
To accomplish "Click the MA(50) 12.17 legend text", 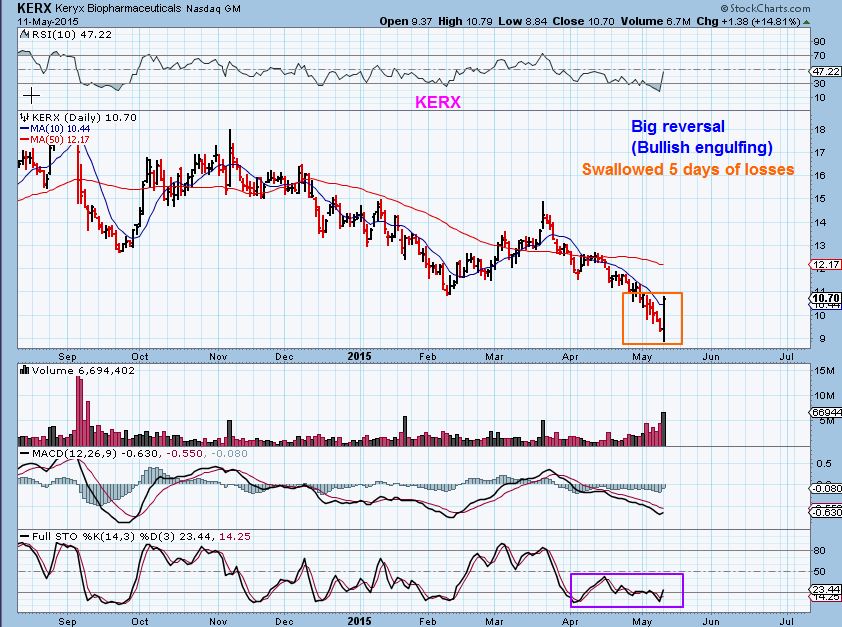I will tap(60, 140).
